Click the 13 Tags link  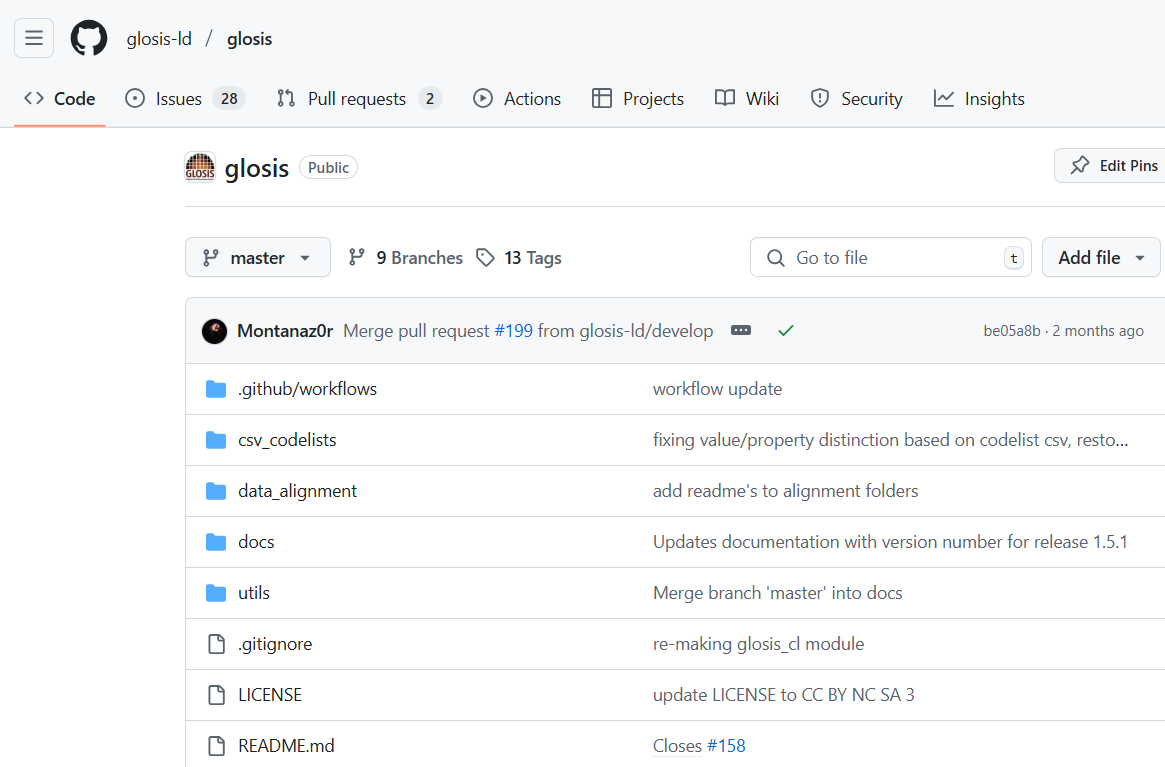click(x=519, y=258)
